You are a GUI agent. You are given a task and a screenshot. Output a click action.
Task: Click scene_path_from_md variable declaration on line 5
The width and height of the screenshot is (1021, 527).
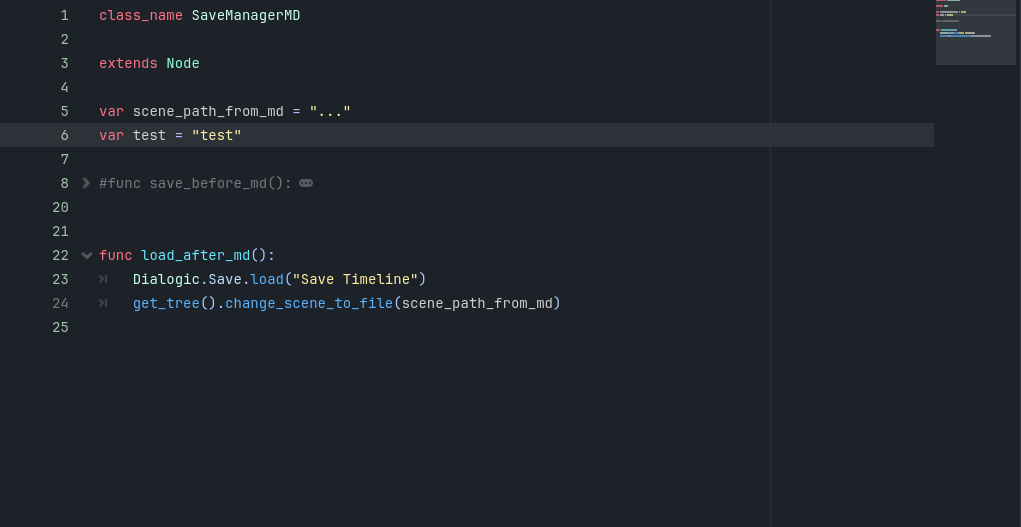208,111
